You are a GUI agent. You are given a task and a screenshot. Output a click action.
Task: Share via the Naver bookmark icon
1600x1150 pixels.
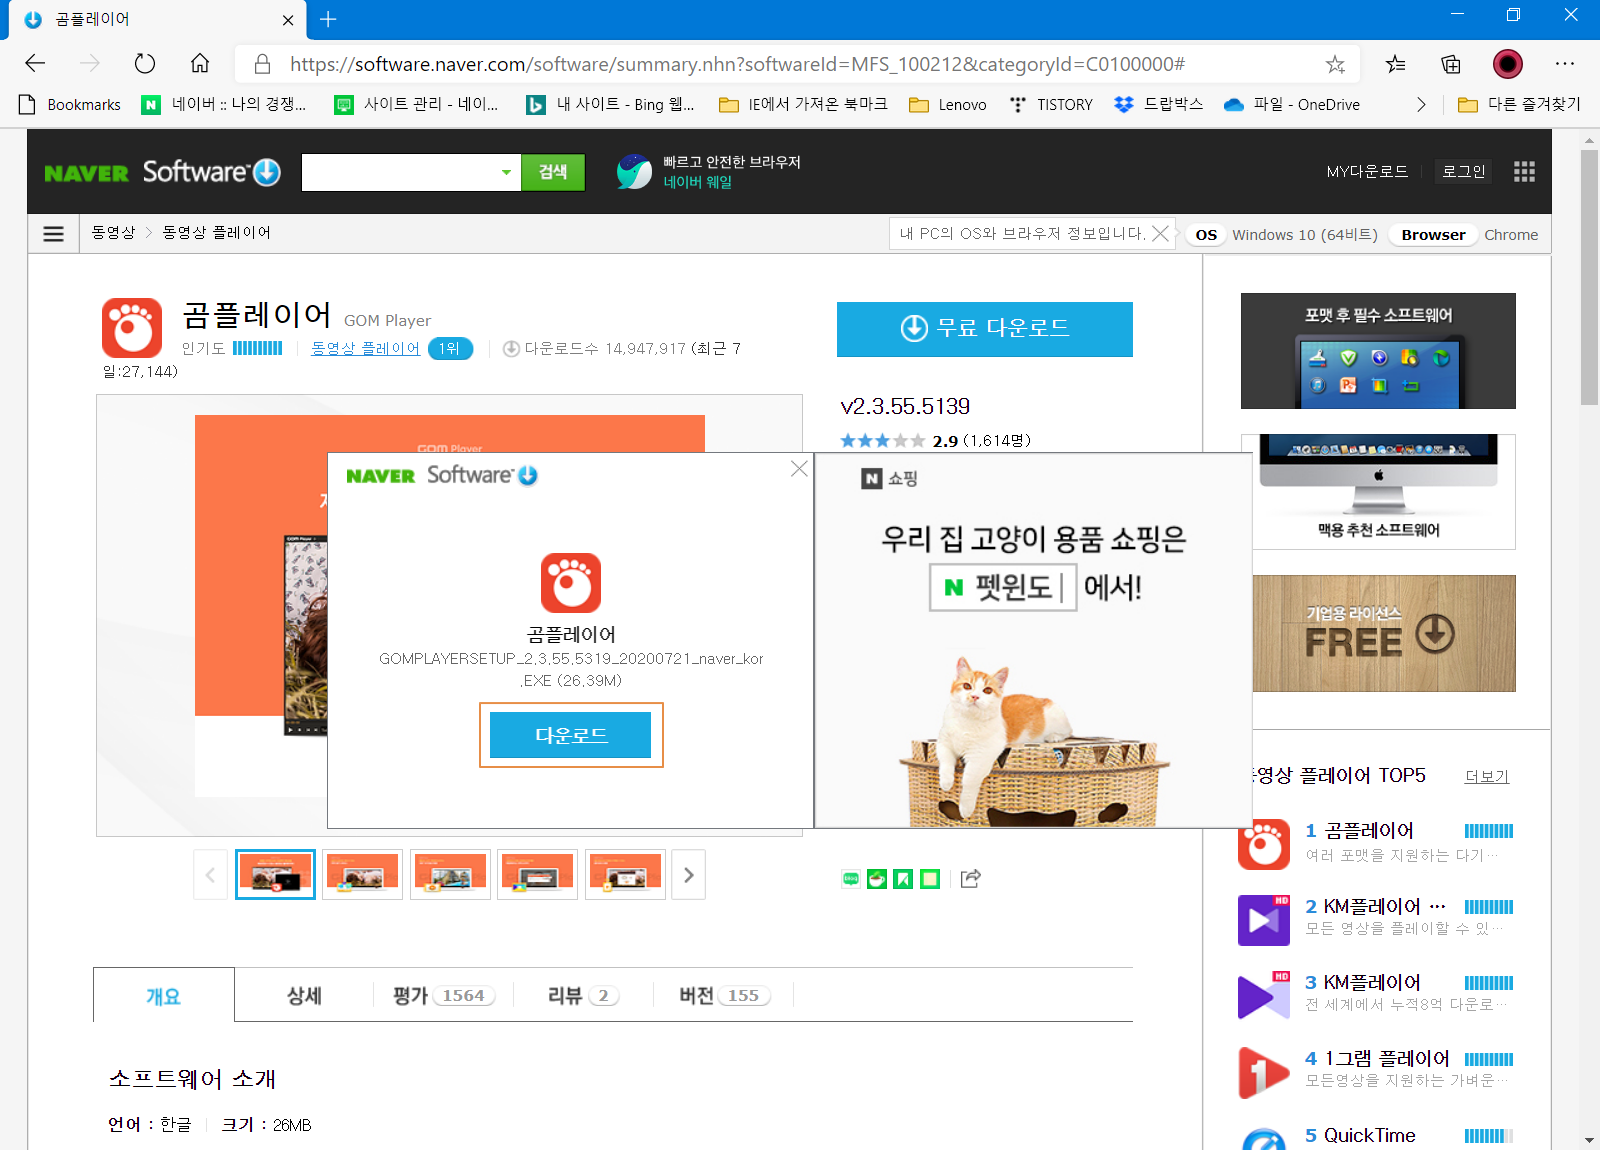click(x=903, y=879)
